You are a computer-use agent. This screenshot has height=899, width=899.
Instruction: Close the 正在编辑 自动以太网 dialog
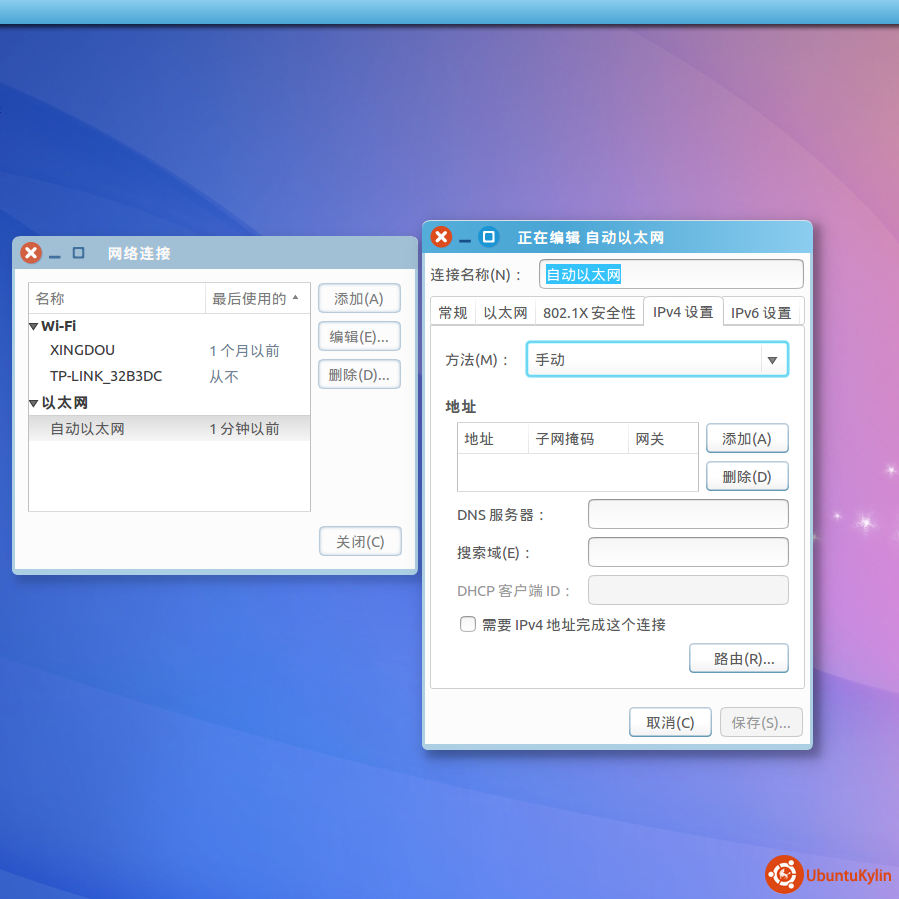[441, 237]
